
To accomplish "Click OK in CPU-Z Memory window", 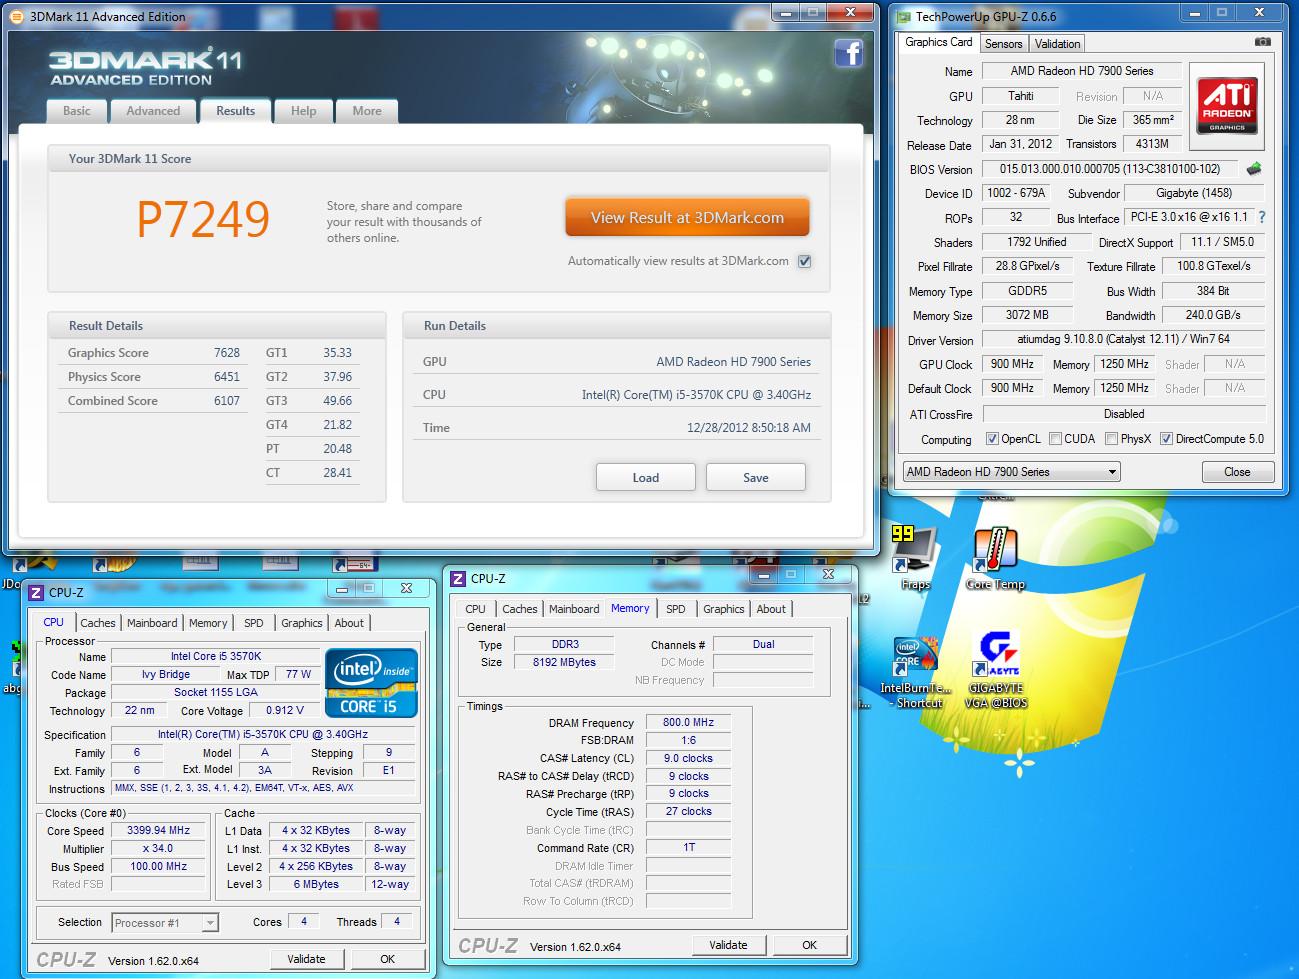I will pos(809,945).
